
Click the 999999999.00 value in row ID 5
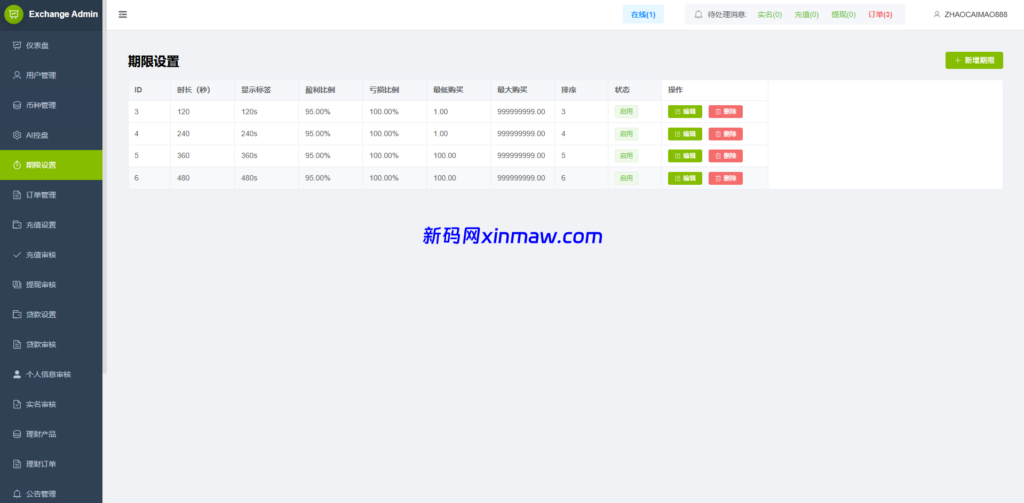click(x=521, y=156)
